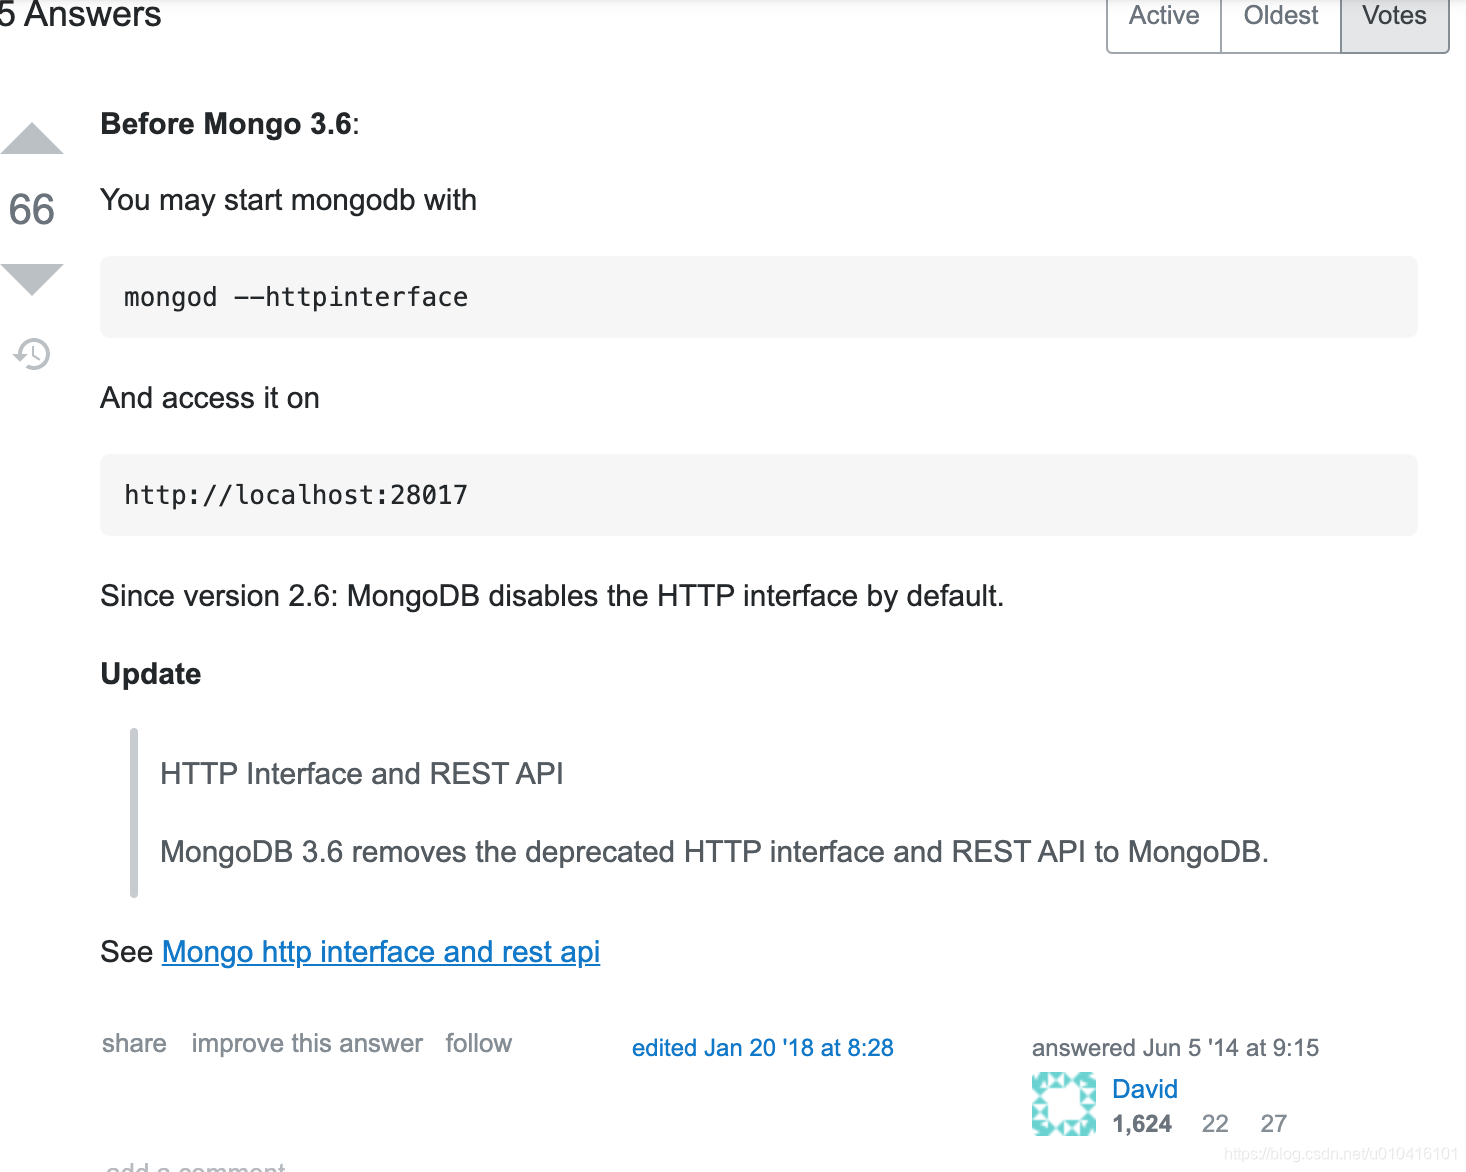1466x1172 pixels.
Task: Upvote David's answer
Action: (32, 137)
